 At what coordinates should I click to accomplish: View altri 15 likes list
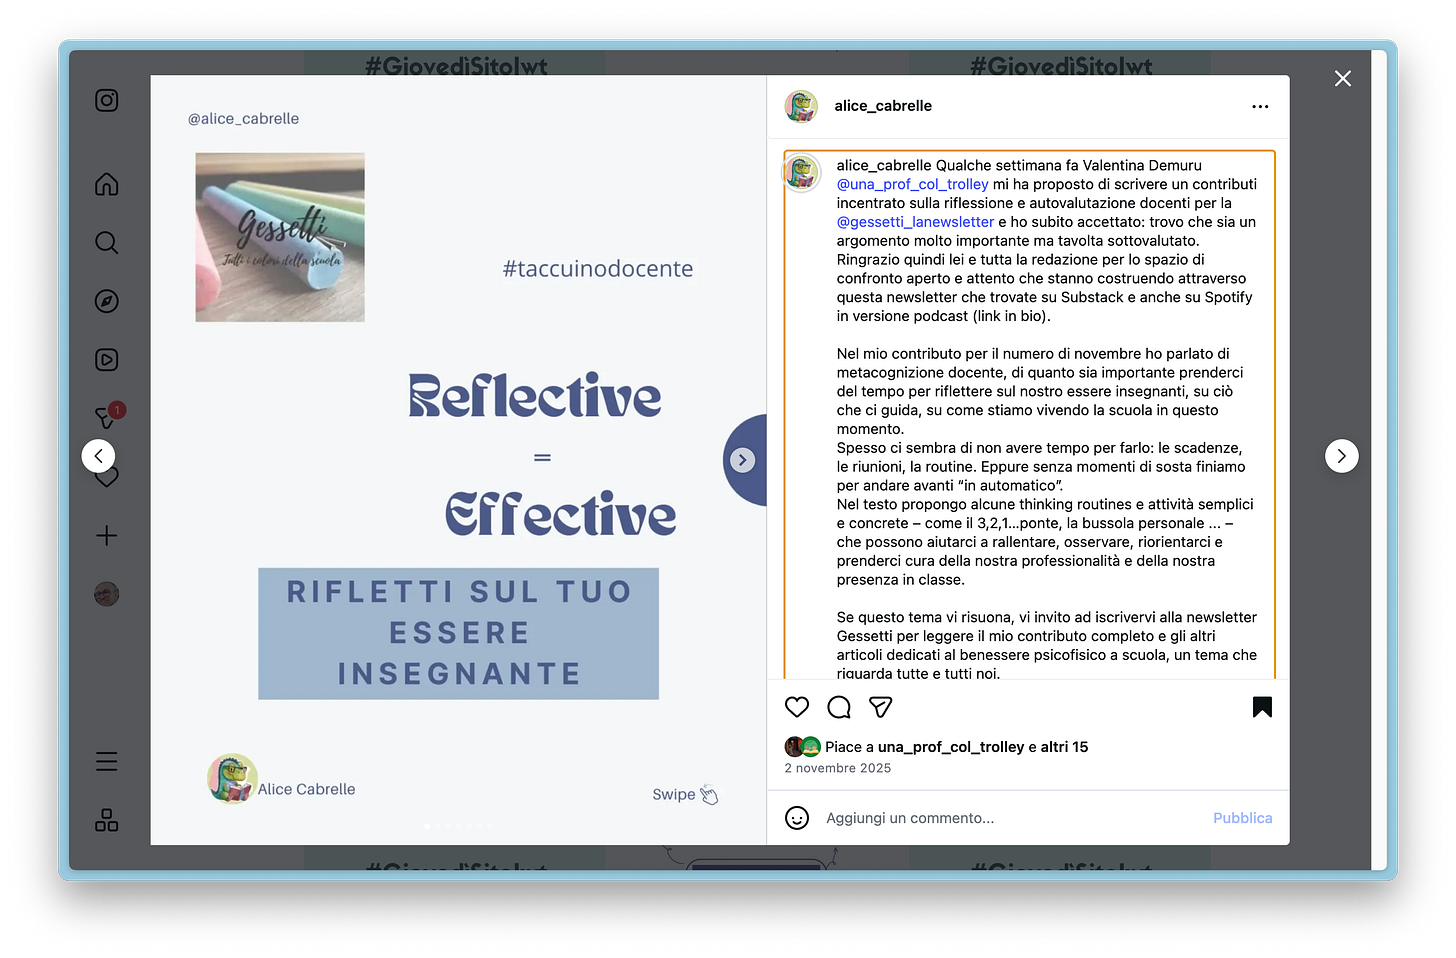(1064, 747)
